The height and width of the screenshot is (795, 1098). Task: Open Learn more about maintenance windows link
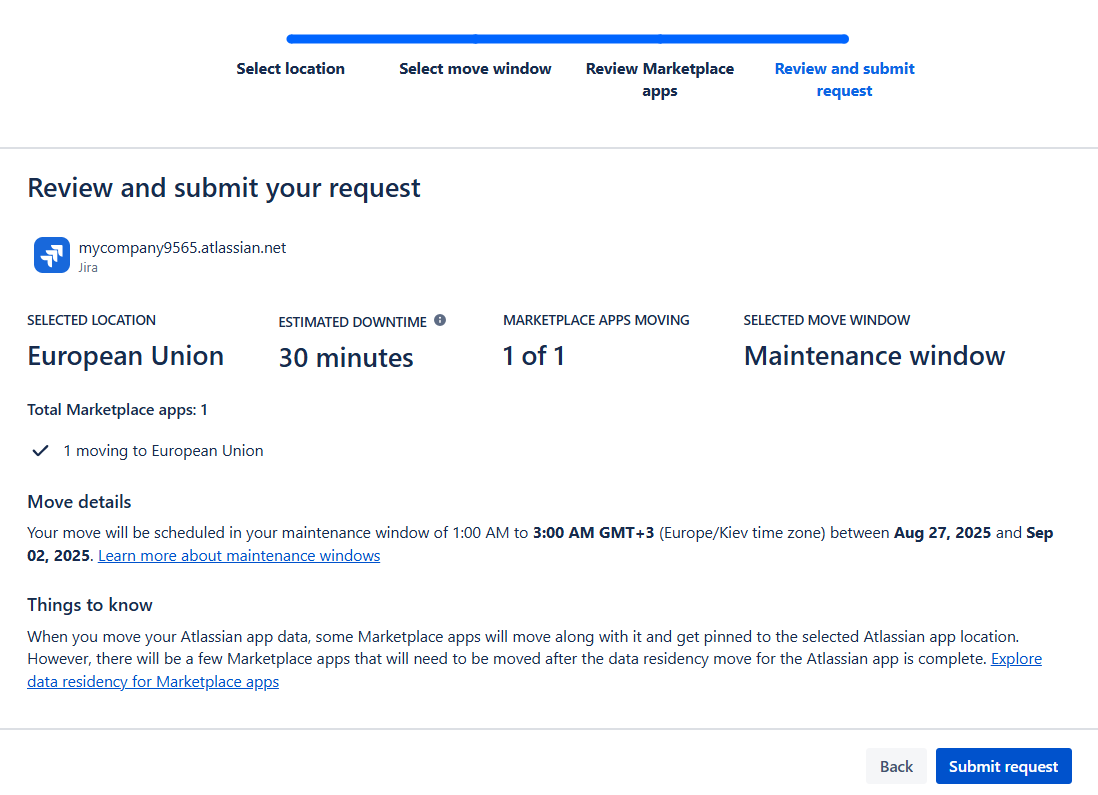click(239, 556)
